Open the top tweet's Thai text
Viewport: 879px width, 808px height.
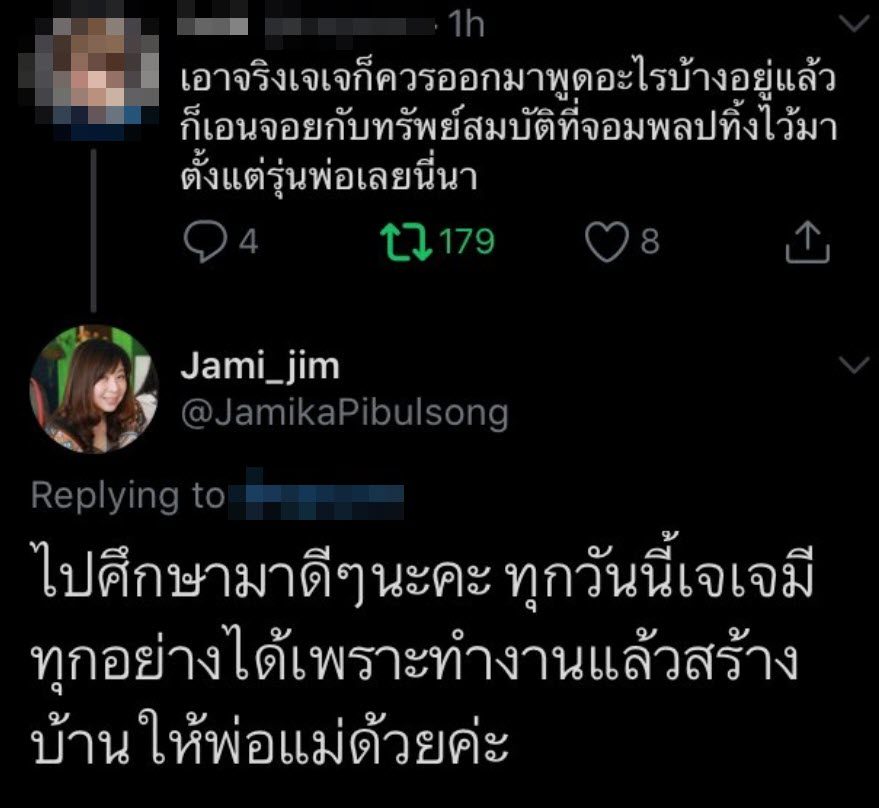[508, 126]
